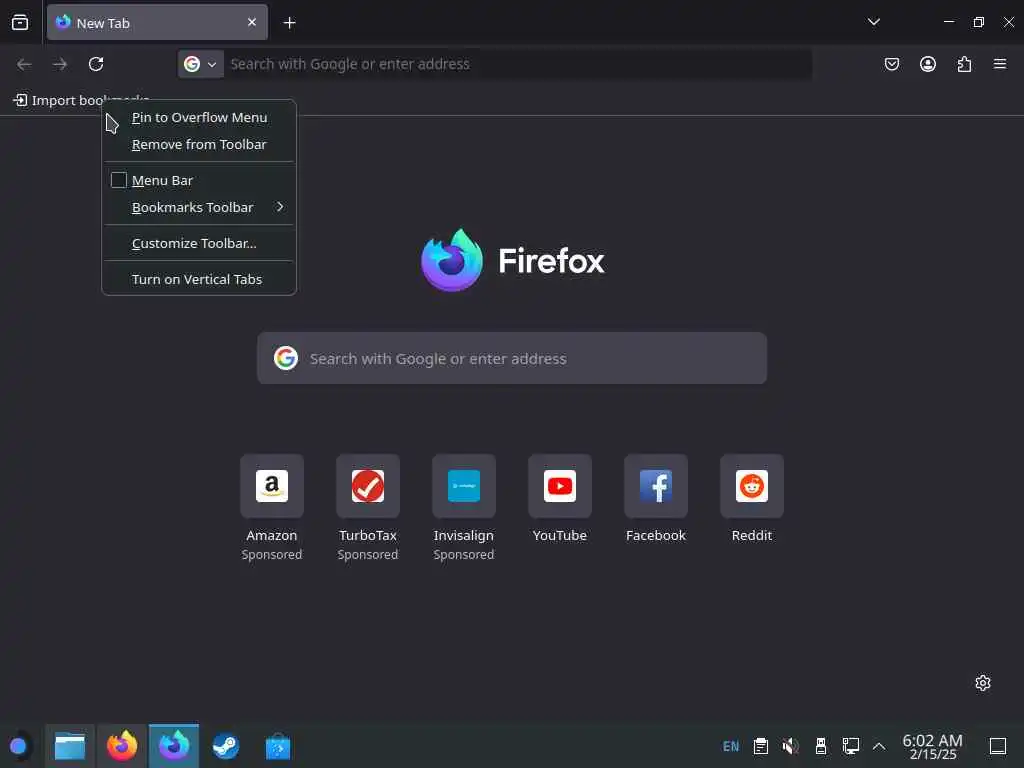Open the Discover store taskbar icon
The image size is (1024, 768).
pos(278,746)
